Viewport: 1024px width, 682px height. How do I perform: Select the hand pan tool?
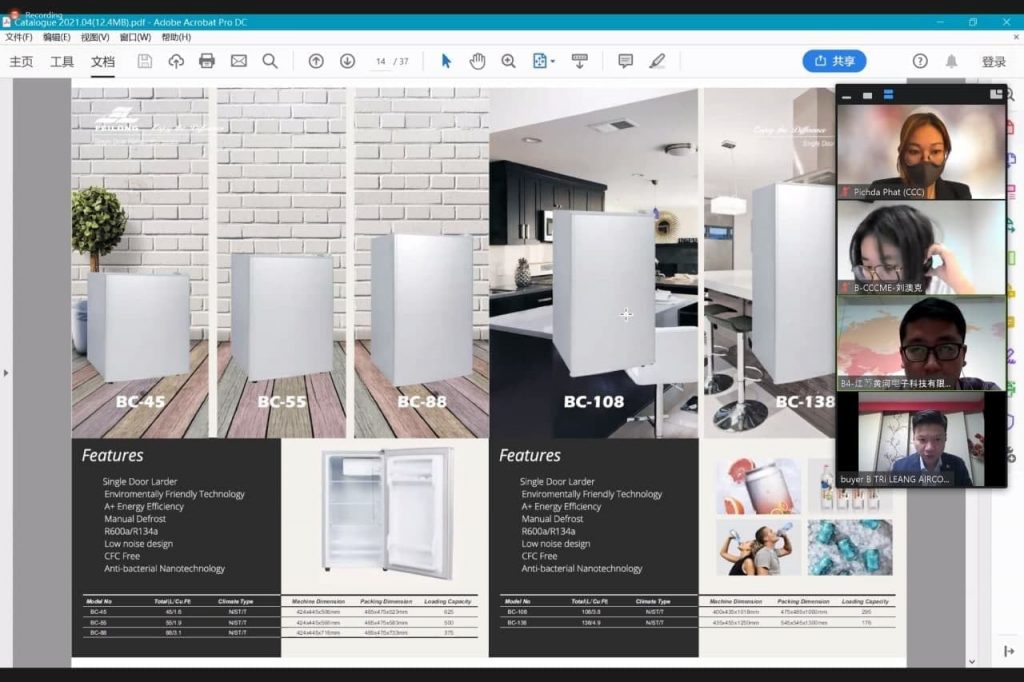pyautogui.click(x=477, y=61)
